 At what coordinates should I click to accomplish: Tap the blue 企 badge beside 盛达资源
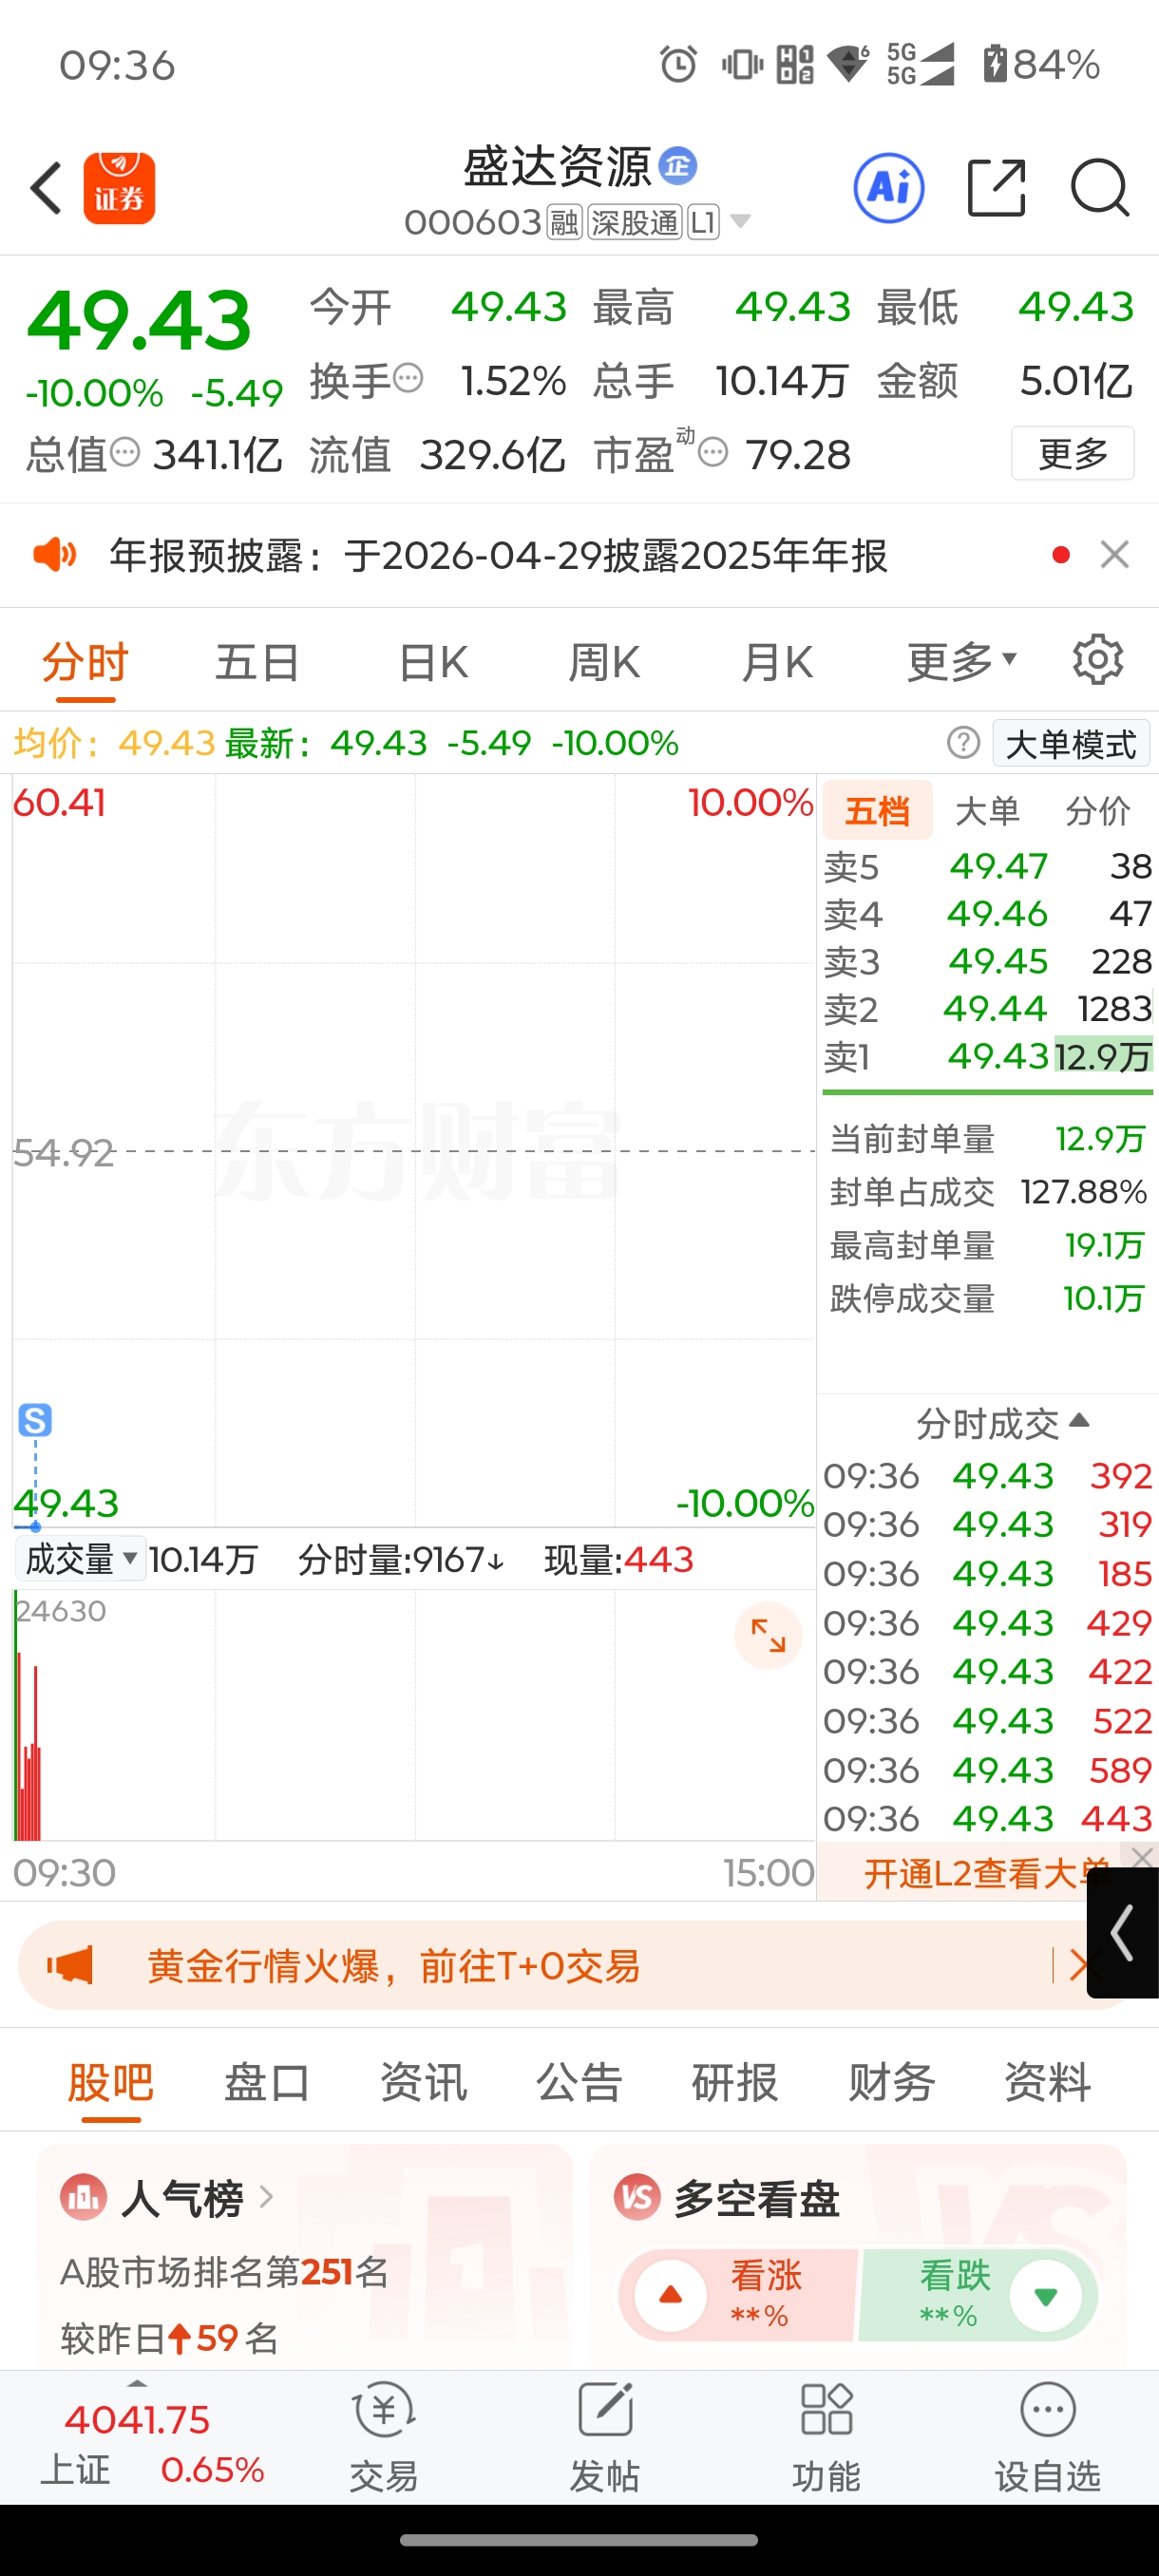click(x=678, y=166)
